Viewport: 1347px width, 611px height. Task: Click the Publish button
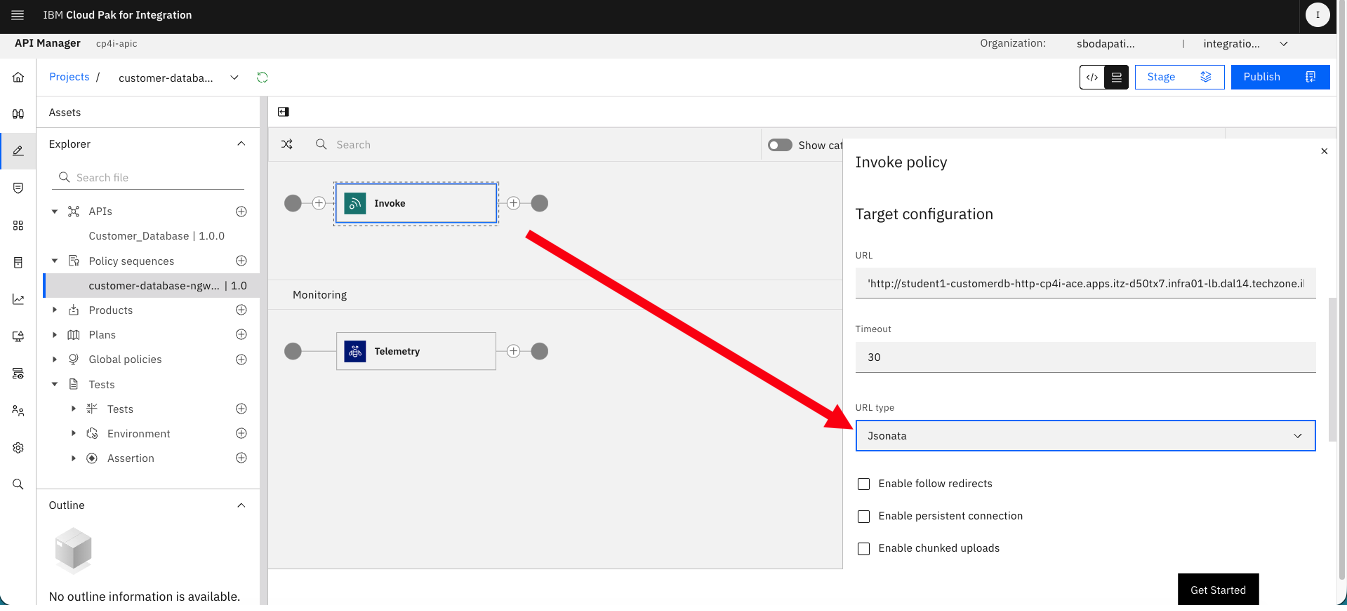[x=1280, y=77]
